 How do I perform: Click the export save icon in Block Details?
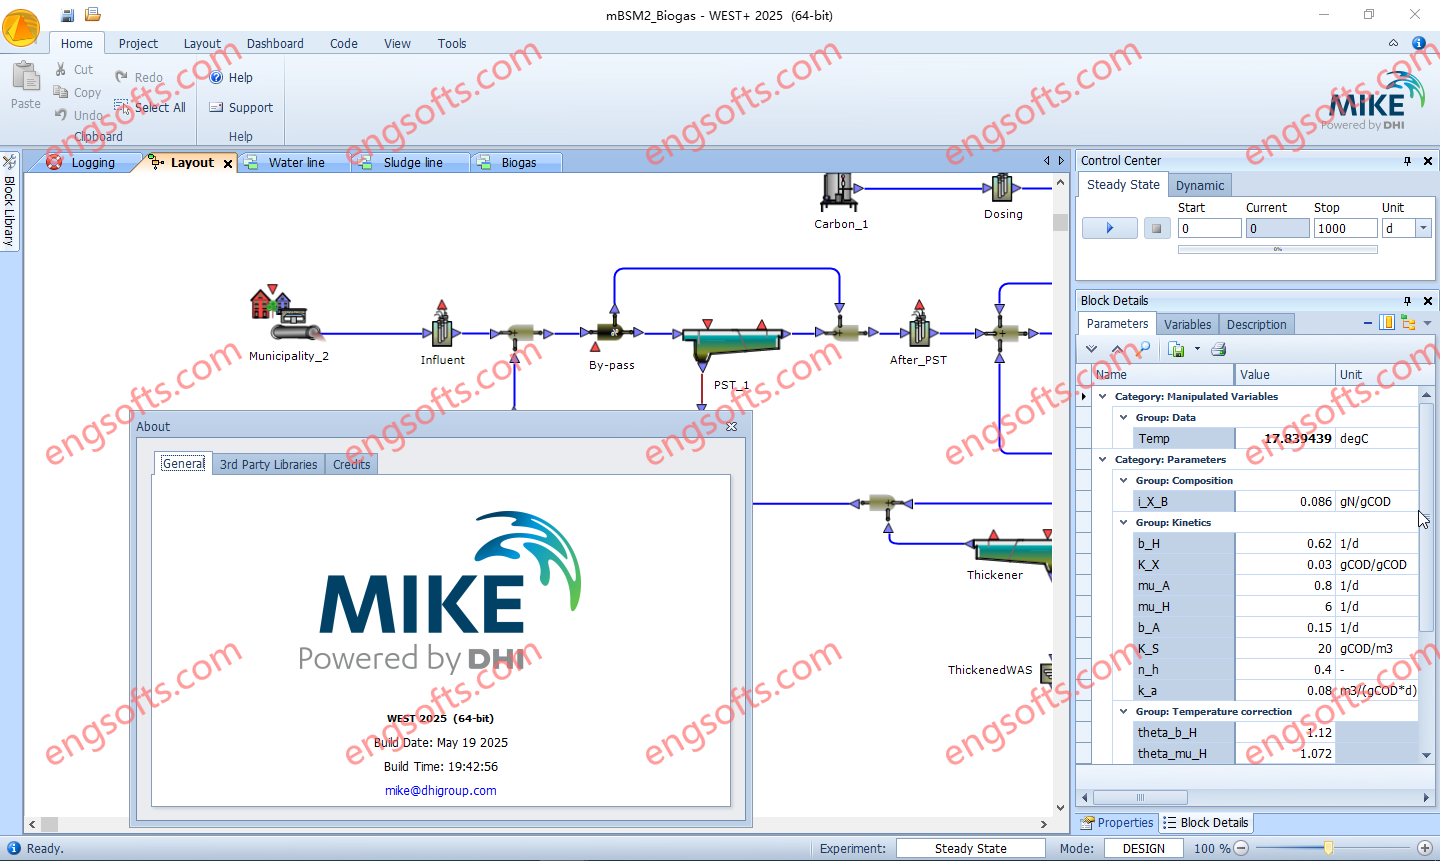pyautogui.click(x=1177, y=349)
